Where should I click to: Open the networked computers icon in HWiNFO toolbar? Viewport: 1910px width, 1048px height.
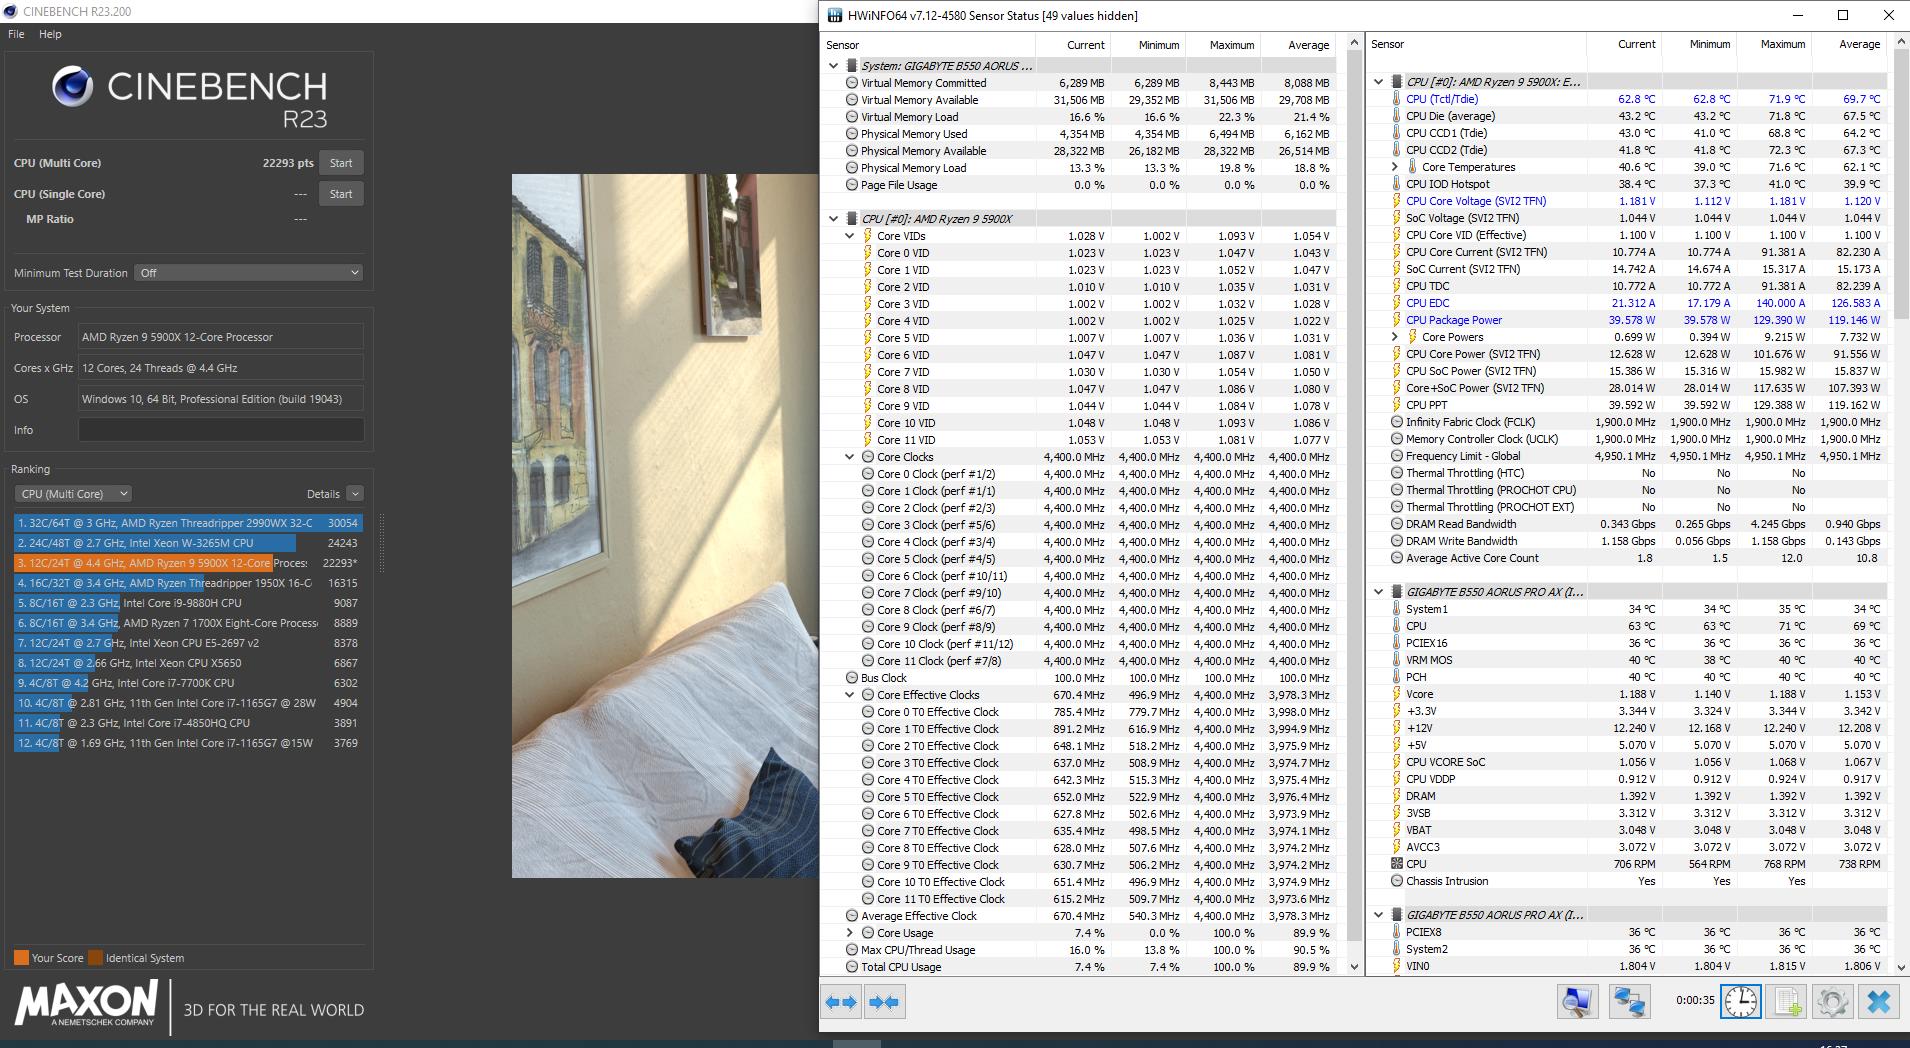(x=1629, y=1002)
